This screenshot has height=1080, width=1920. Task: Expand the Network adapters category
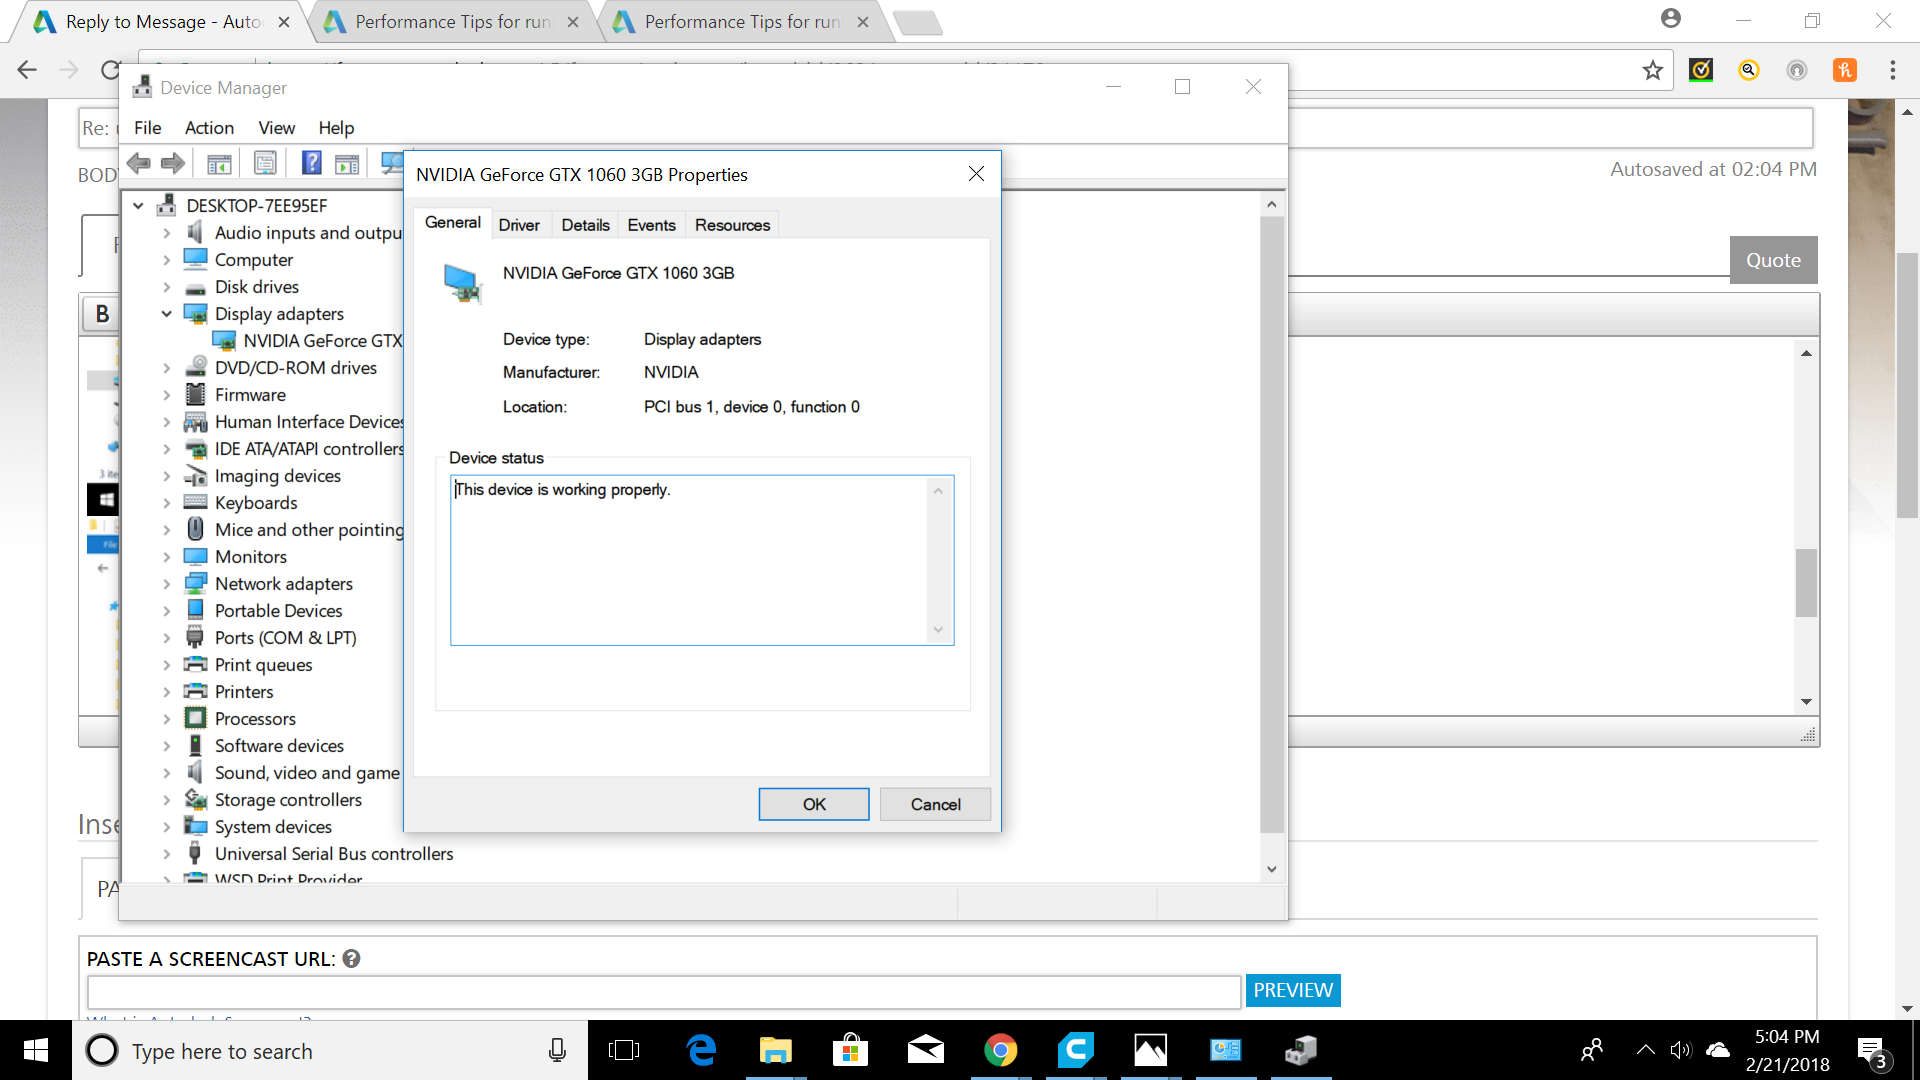[x=167, y=584]
